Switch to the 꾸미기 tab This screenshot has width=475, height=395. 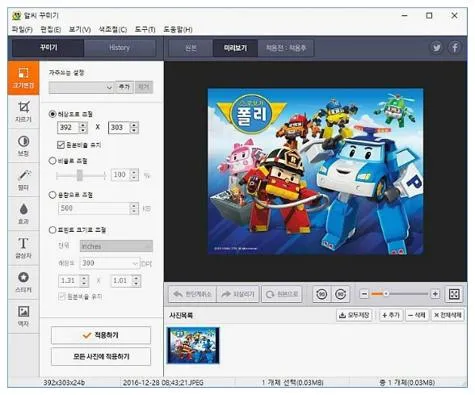(x=49, y=48)
